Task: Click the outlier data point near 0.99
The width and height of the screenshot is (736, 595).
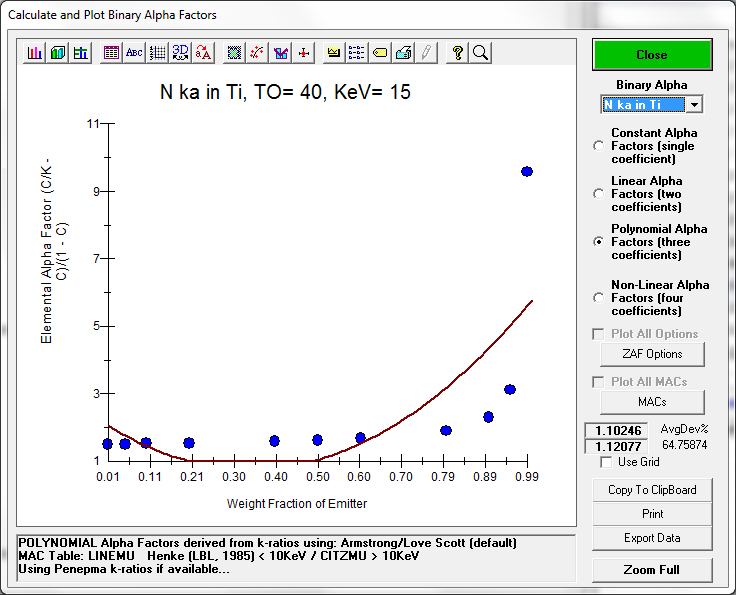Action: [527, 172]
